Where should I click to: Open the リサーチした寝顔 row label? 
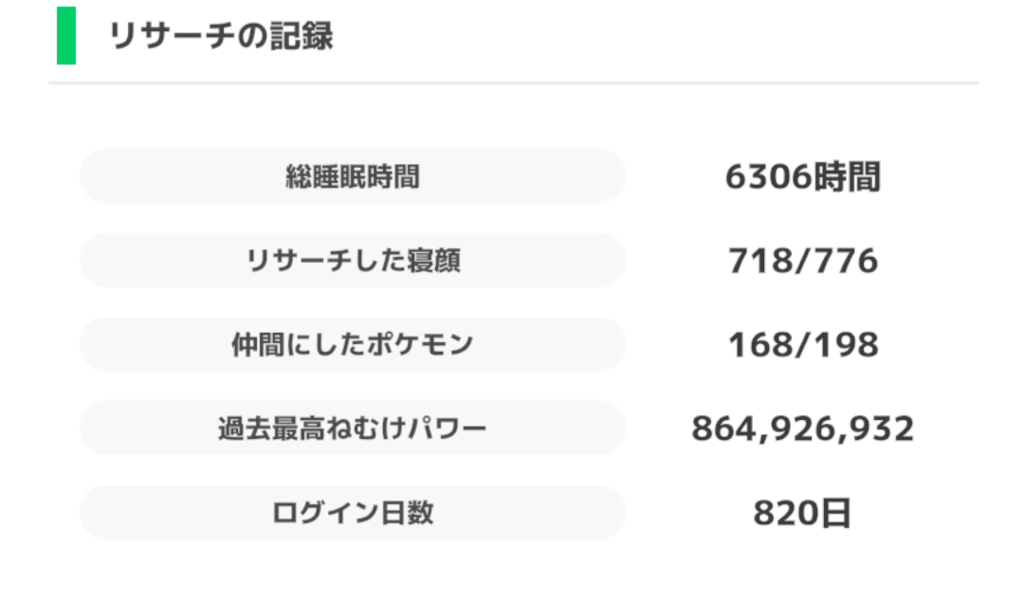click(x=352, y=261)
